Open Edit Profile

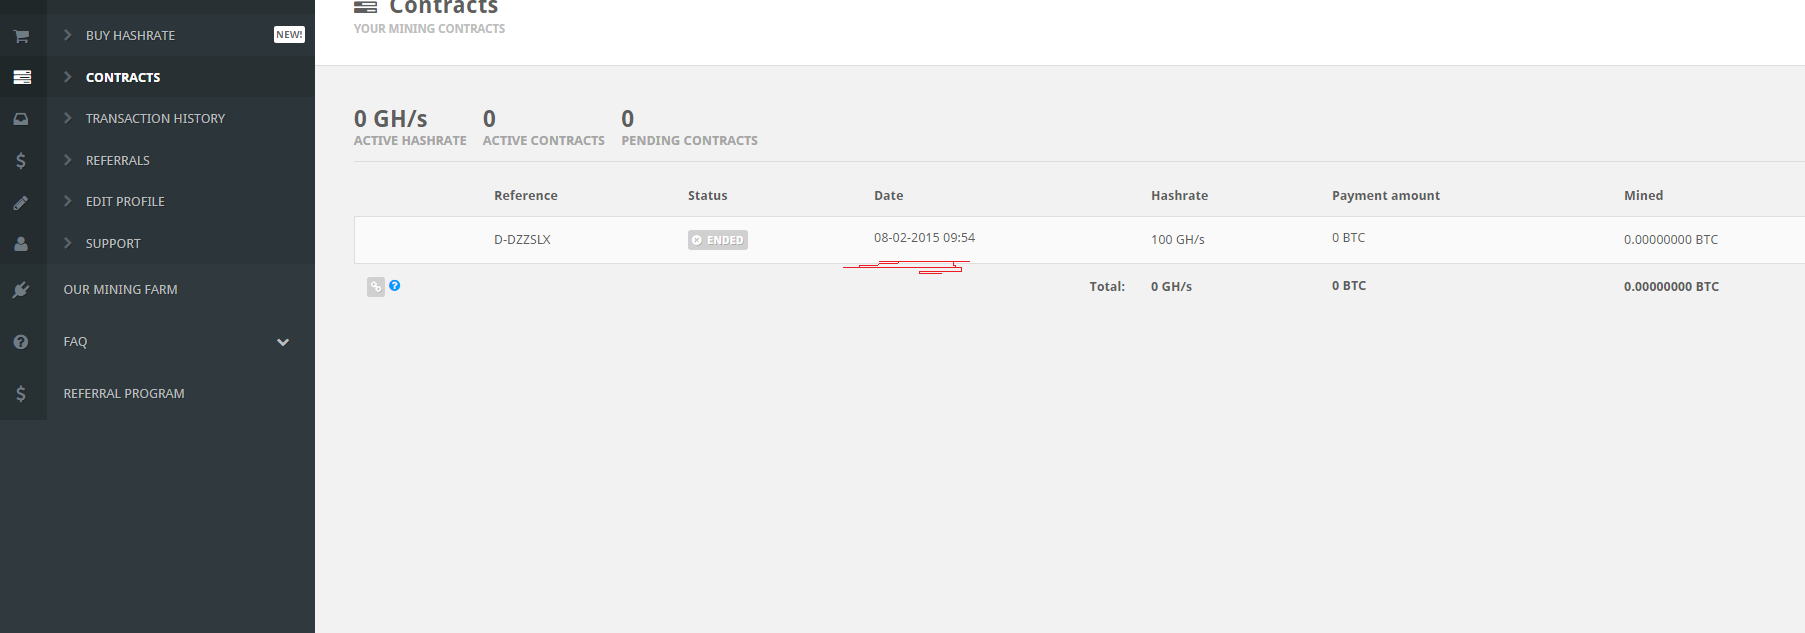(x=125, y=201)
